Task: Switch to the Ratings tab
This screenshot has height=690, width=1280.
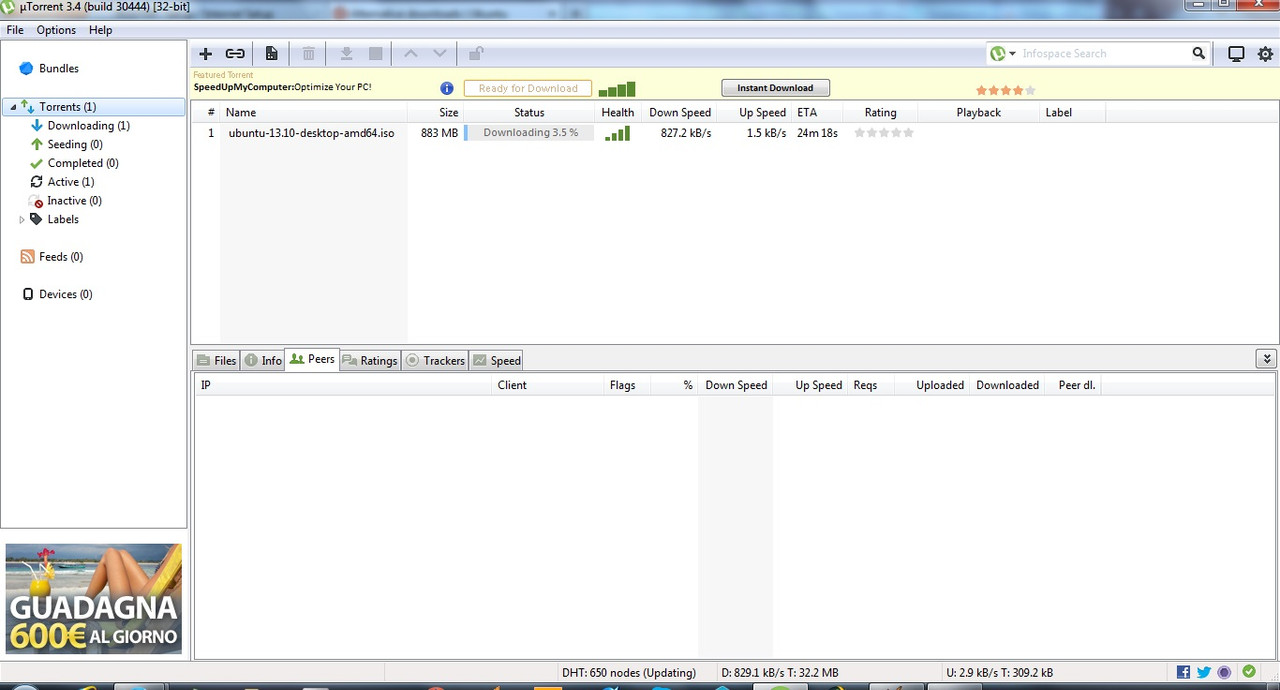Action: tap(370, 361)
